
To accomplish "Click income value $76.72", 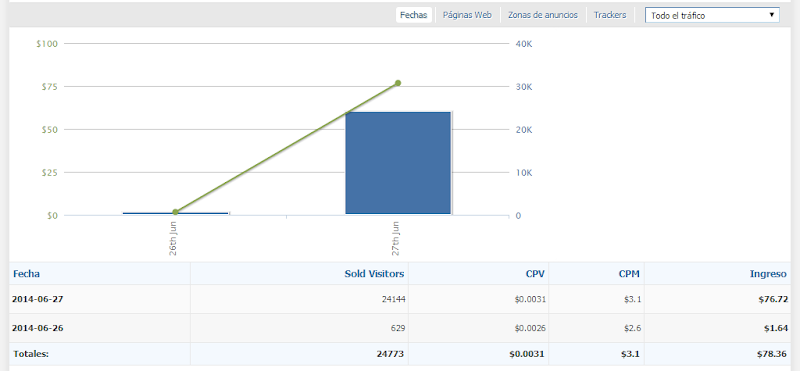I will click(773, 299).
